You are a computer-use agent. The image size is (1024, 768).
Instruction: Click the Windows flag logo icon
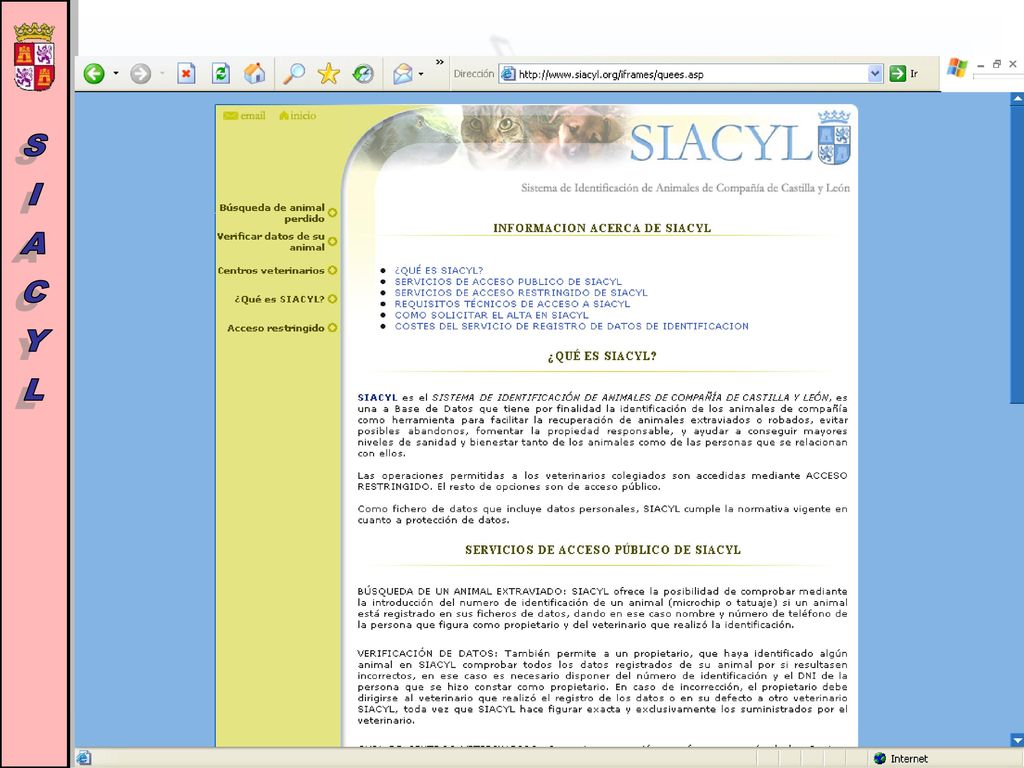tap(957, 67)
